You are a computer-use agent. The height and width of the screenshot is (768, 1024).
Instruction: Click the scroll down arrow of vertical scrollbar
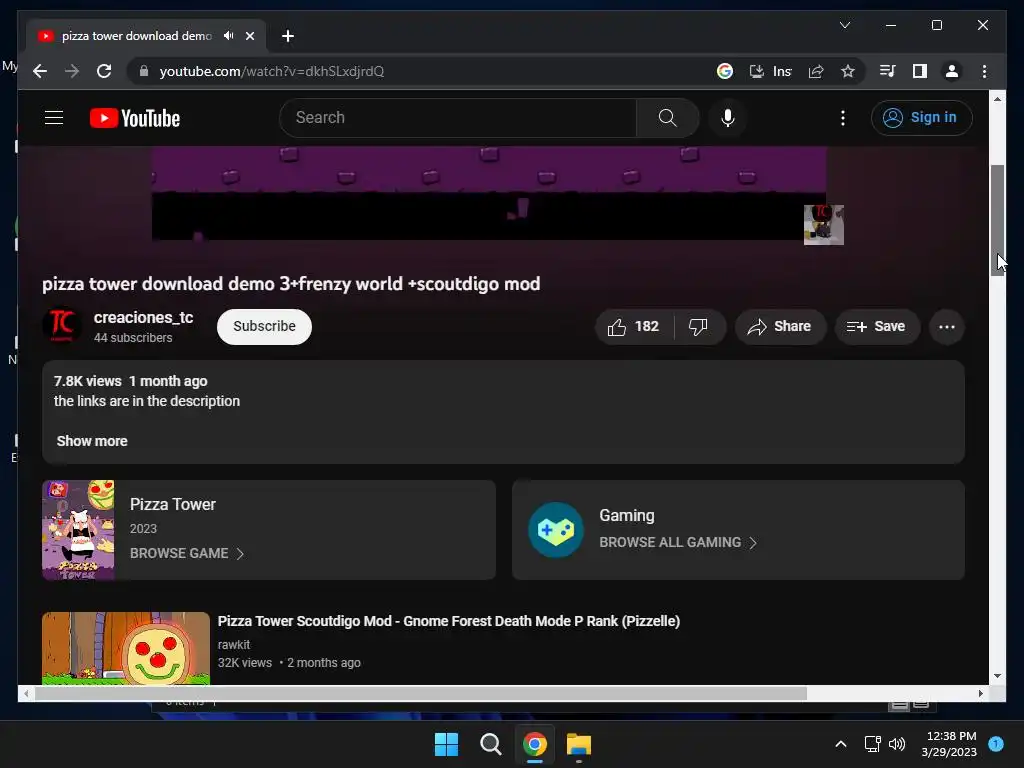pyautogui.click(x=997, y=677)
